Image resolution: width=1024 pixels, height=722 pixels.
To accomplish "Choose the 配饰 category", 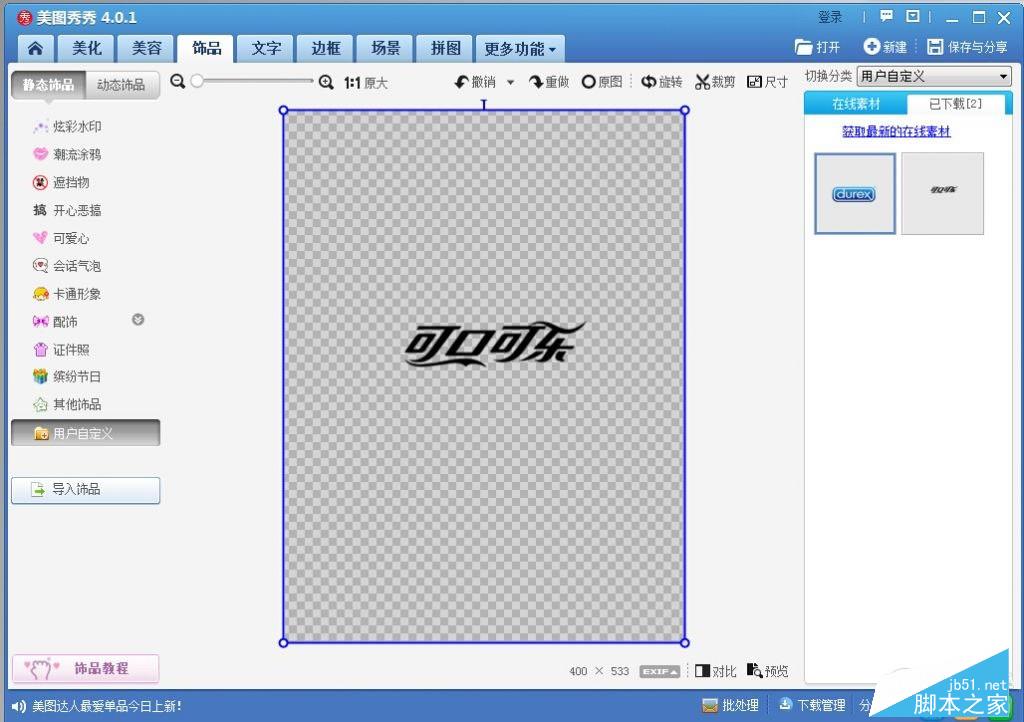I will (x=56, y=321).
